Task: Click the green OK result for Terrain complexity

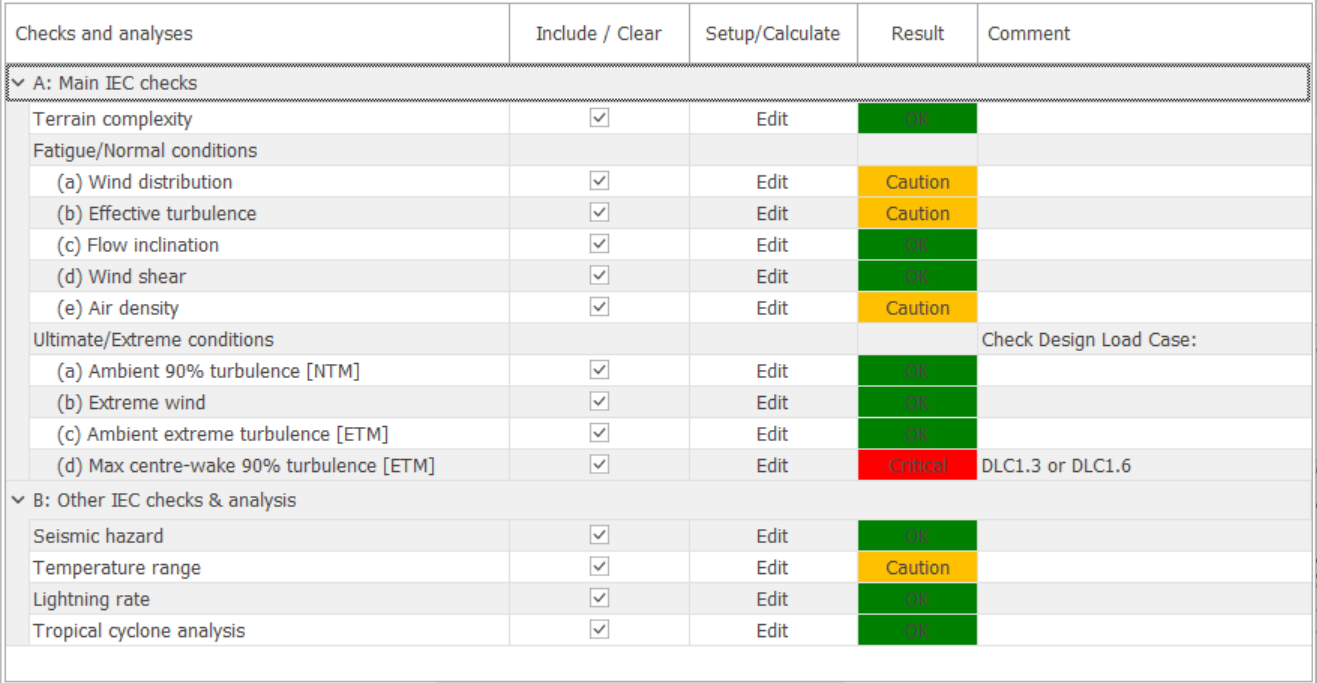Action: [916, 119]
